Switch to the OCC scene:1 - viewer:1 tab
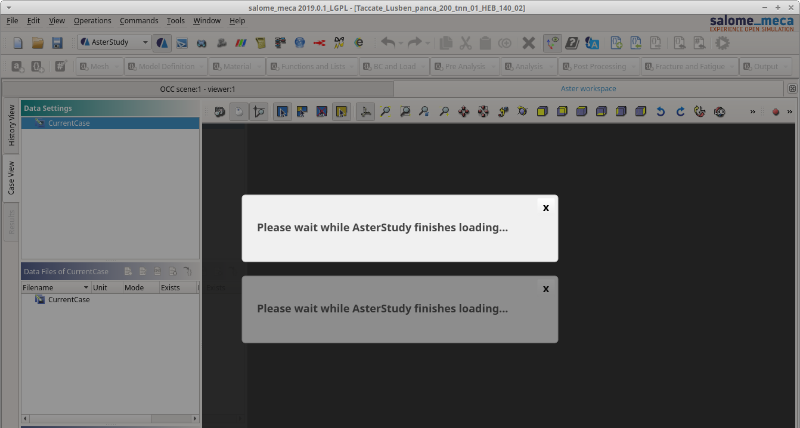 pos(197,89)
